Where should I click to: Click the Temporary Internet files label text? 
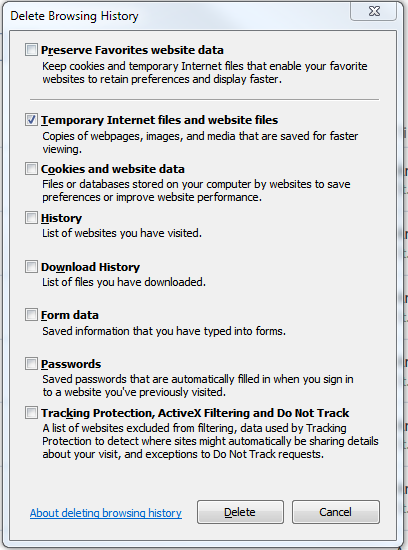(160, 120)
